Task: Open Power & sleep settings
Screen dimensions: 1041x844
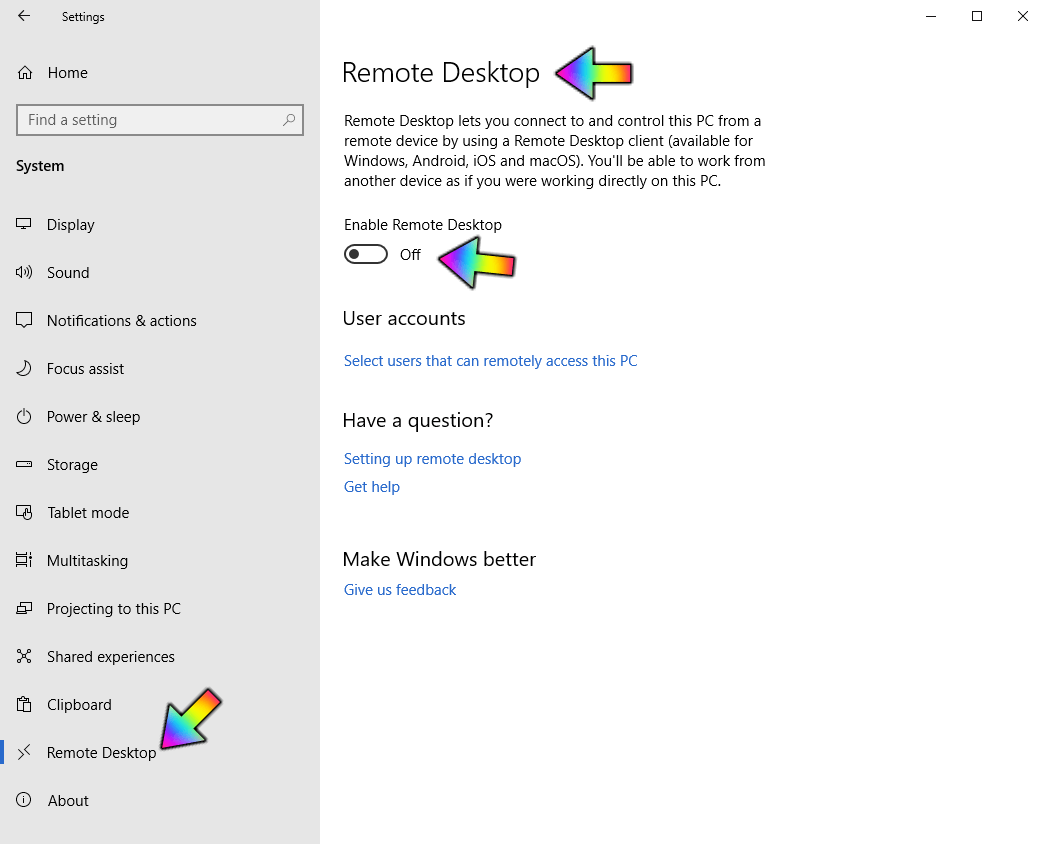Action: (x=159, y=416)
